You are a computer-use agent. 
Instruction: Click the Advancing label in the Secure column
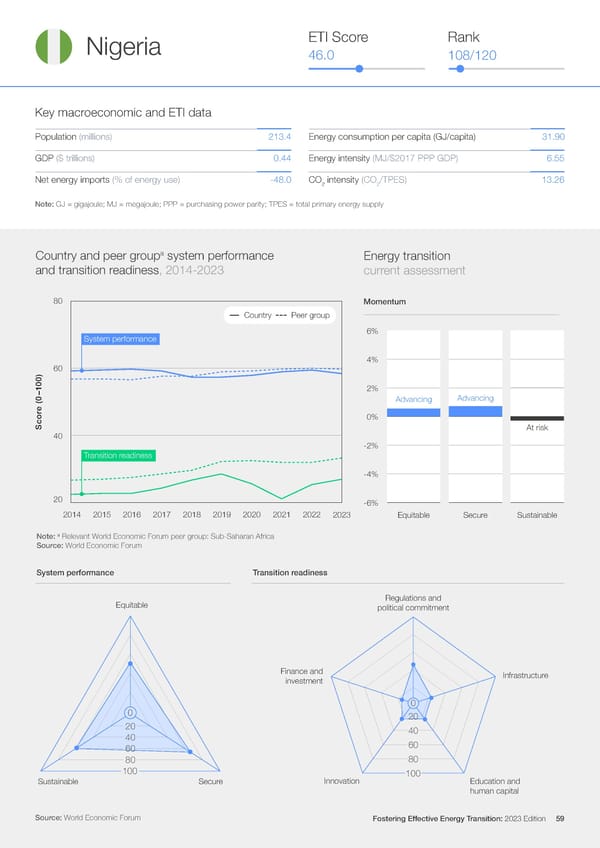(x=475, y=398)
